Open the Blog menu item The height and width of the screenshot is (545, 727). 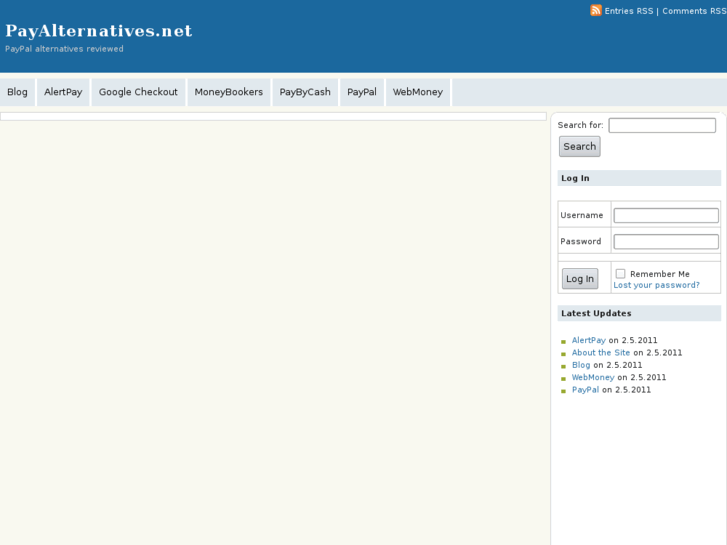pos(17,92)
